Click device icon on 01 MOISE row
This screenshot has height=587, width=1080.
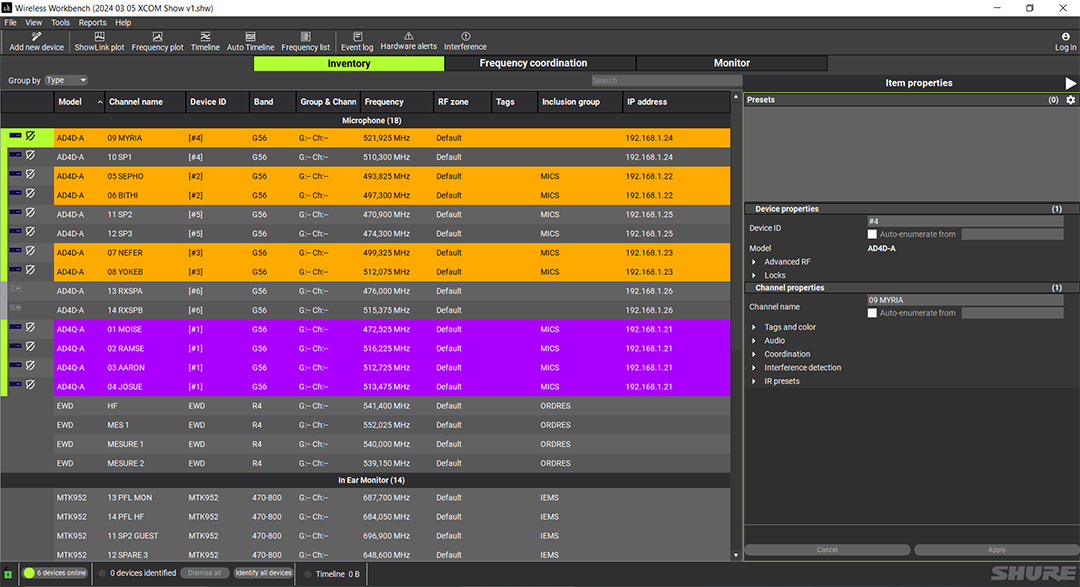click(15, 327)
